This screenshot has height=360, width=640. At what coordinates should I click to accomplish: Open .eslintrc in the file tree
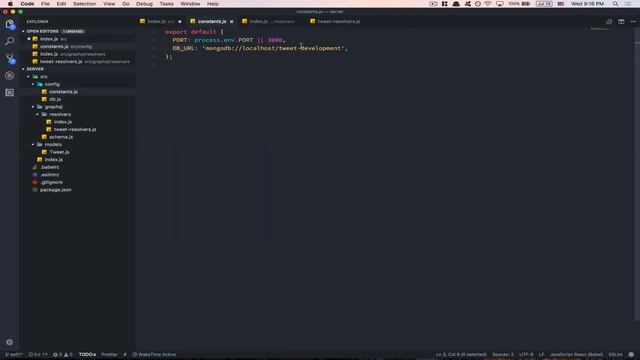(49, 175)
